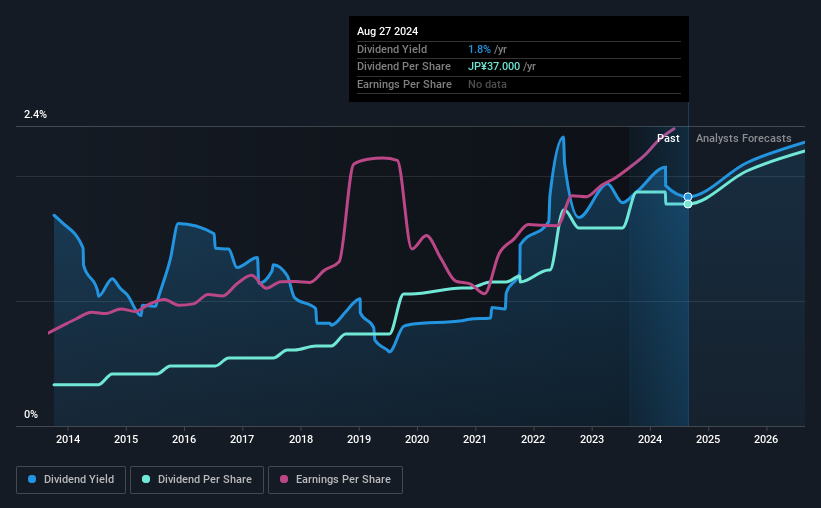Click the blue Dividend Yield marker at Aug 2024
The image size is (821, 508).
pyautogui.click(x=688, y=197)
